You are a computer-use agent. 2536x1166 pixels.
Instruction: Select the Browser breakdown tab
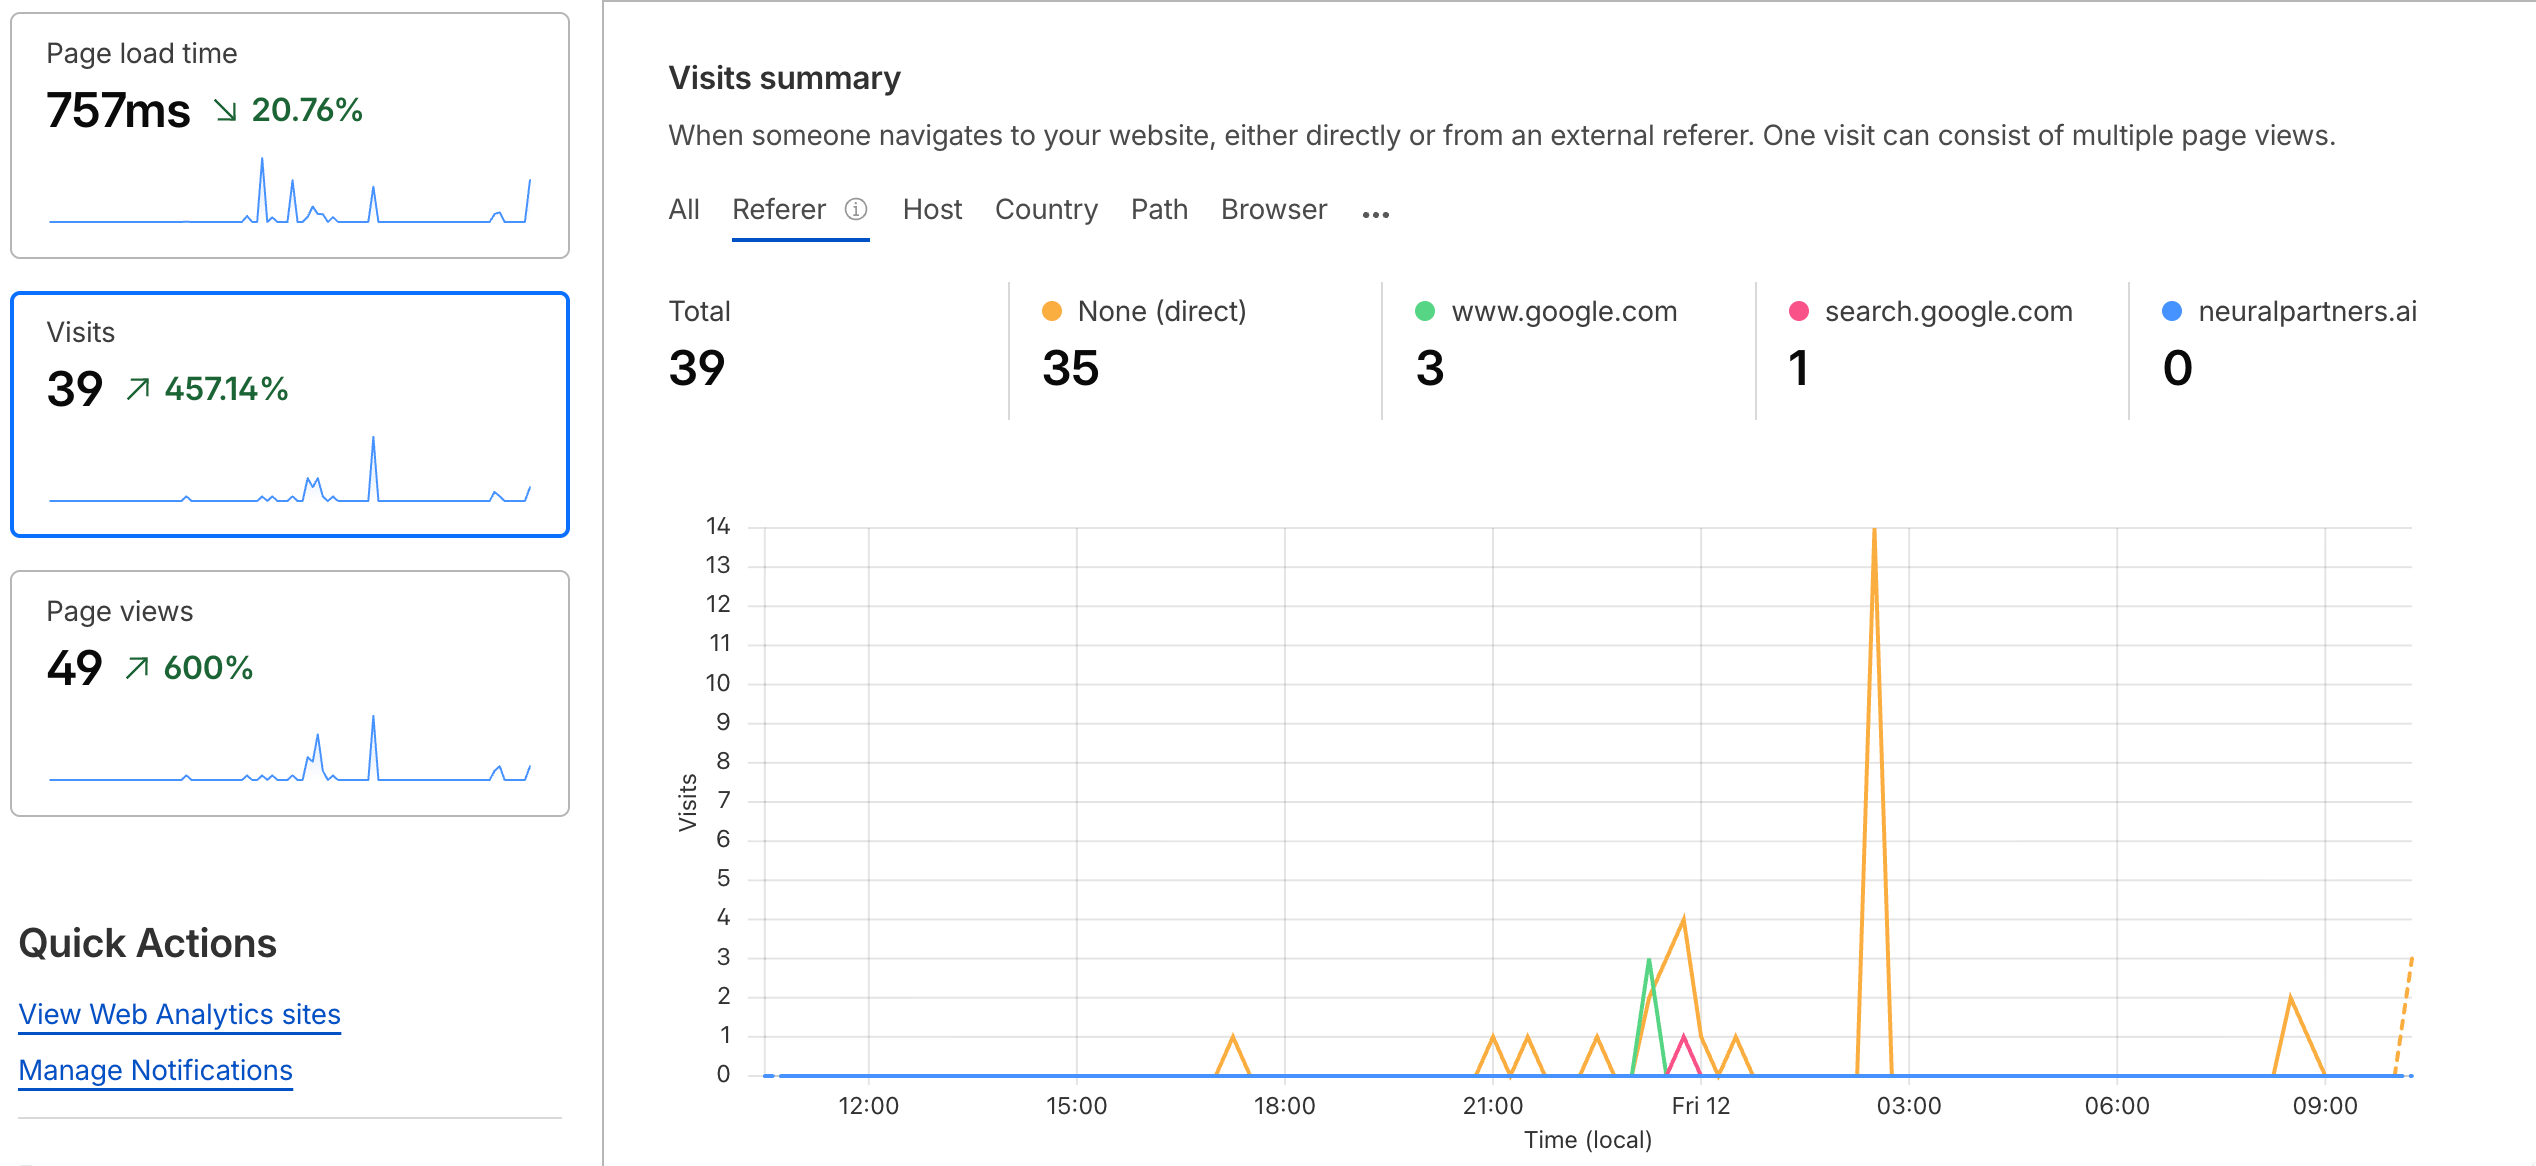click(x=1273, y=209)
